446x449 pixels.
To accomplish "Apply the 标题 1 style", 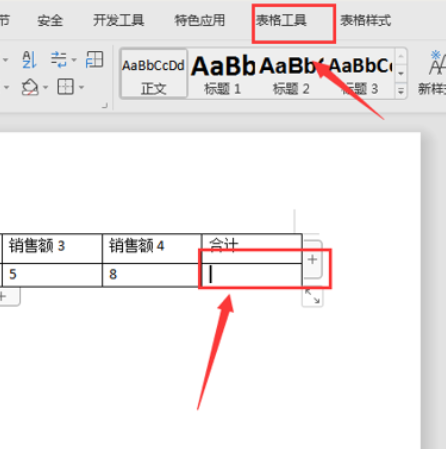I will coord(223,74).
